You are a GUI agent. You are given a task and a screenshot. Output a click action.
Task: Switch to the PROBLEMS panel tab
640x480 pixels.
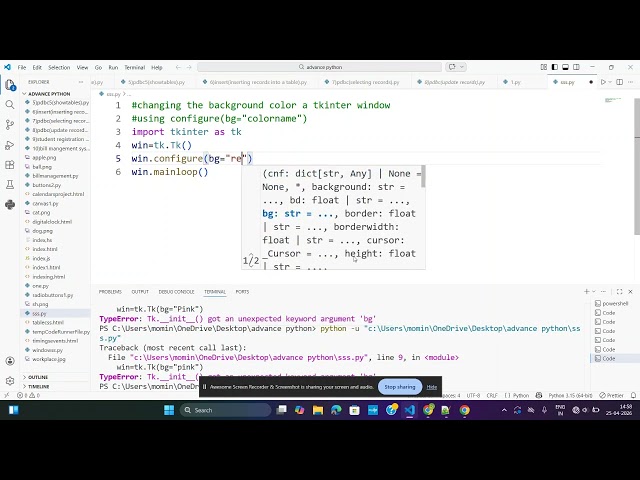point(110,291)
